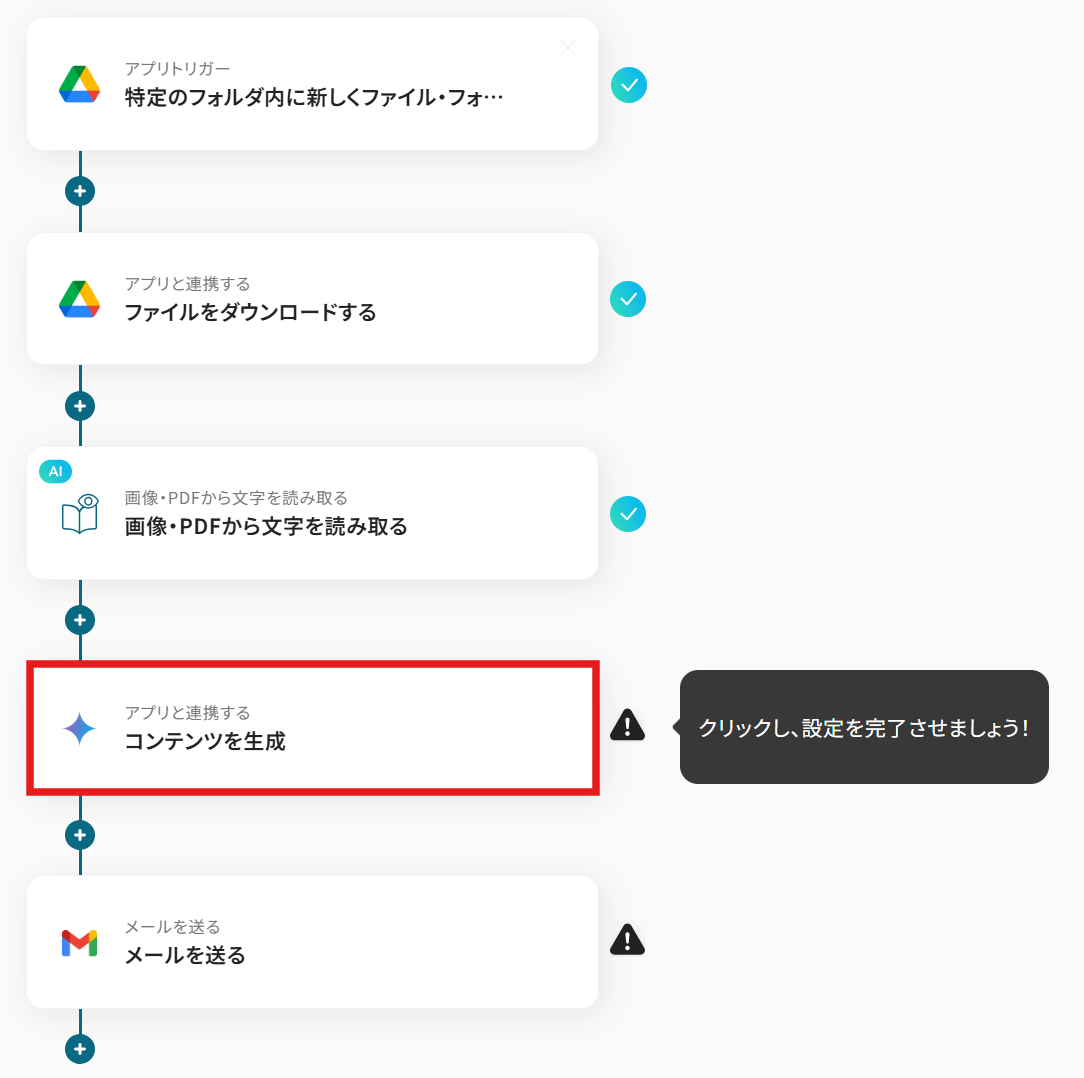Click the AI badge on the OCR card
The image size is (1084, 1078).
coord(55,472)
